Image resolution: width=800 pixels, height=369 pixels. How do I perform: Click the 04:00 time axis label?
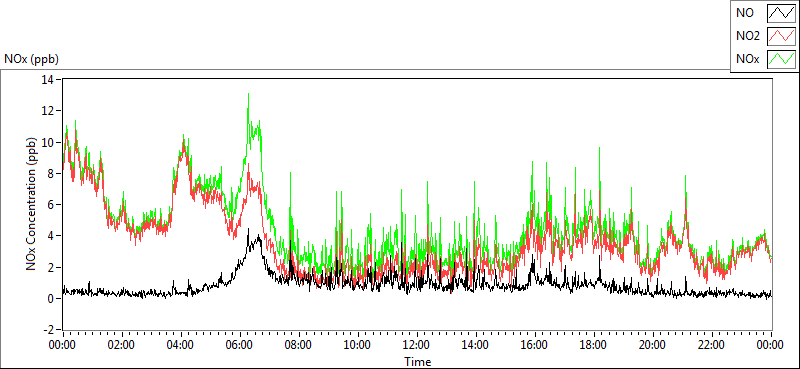pos(181,345)
